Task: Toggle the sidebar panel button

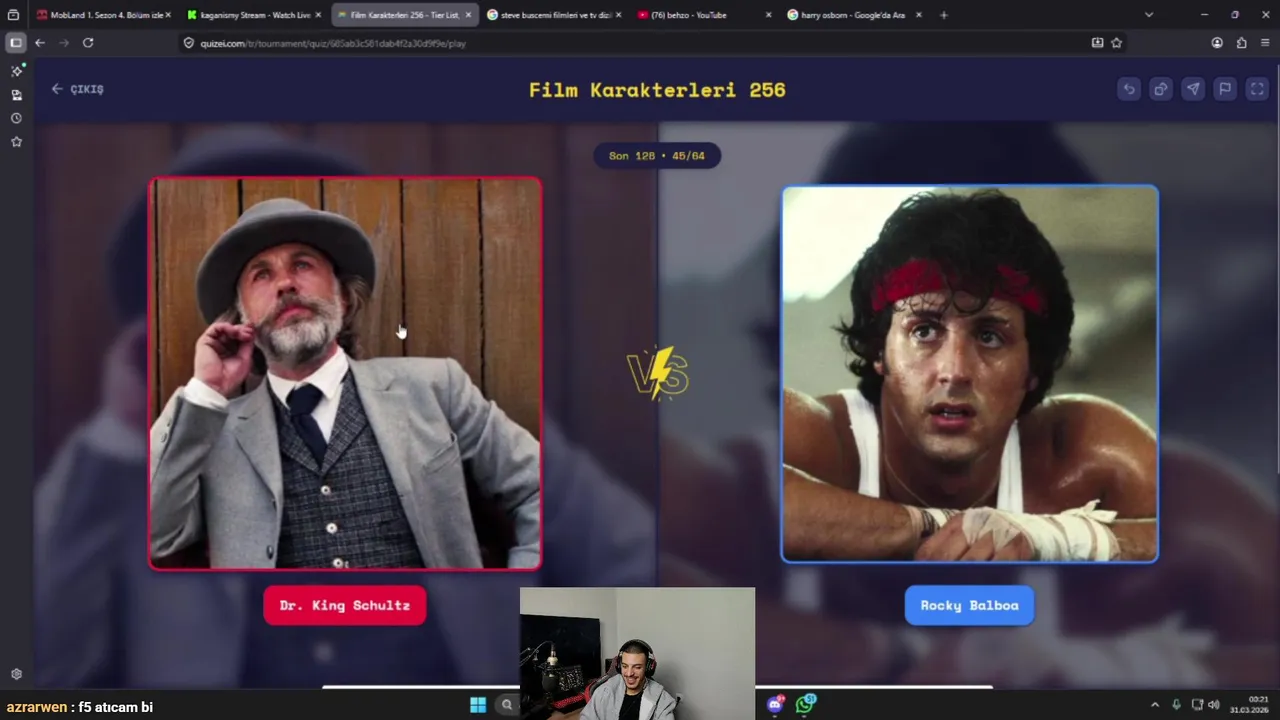Action: [16, 43]
